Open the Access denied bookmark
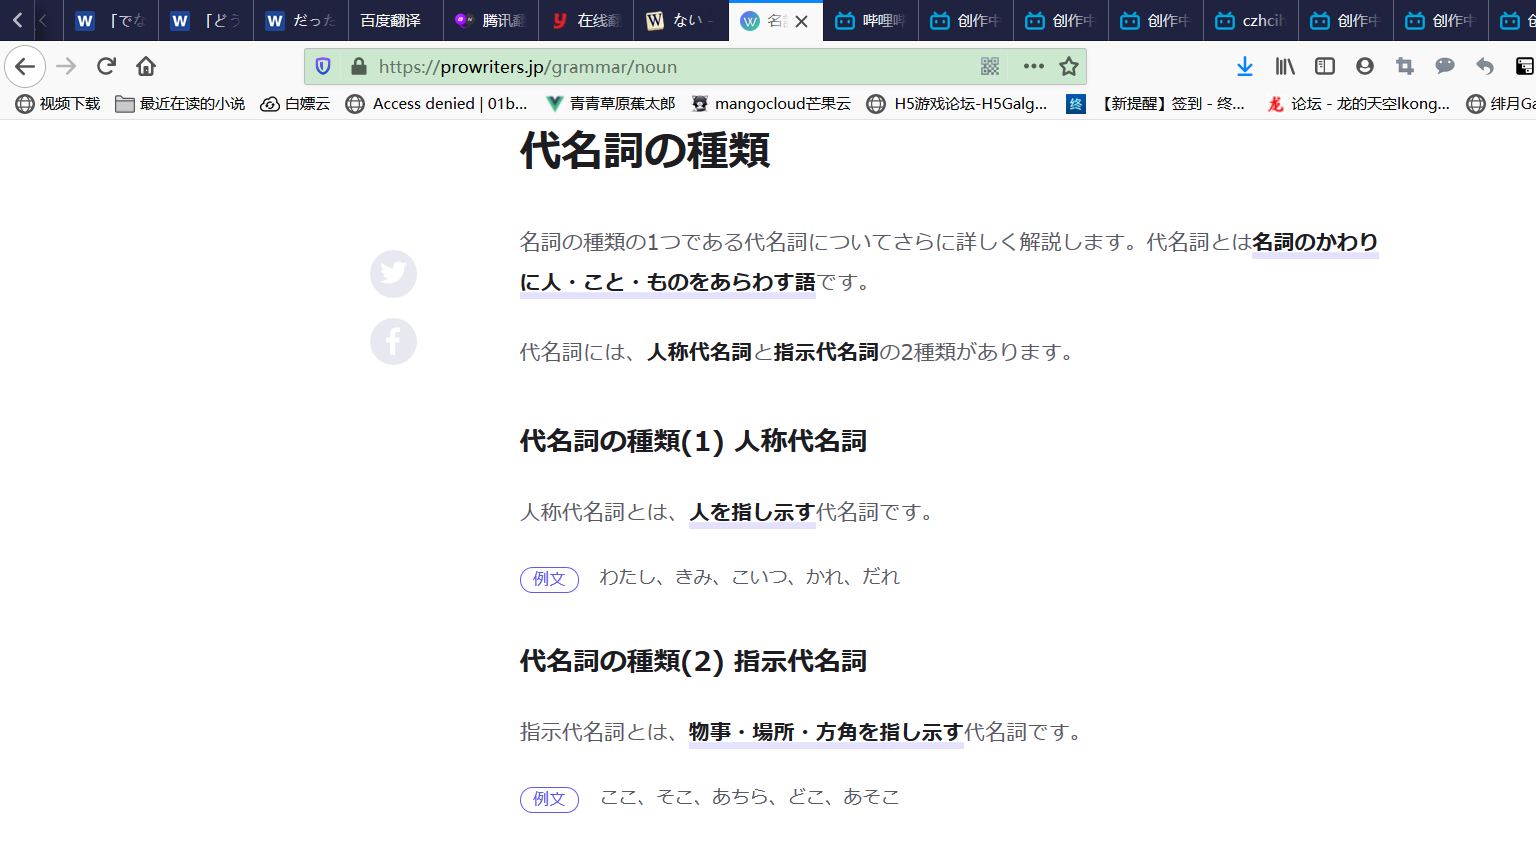This screenshot has width=1536, height=864. 437,104
